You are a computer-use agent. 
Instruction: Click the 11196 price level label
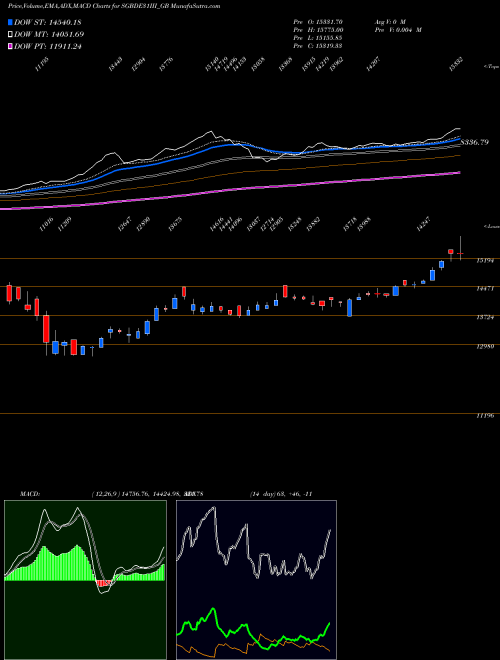485,416
